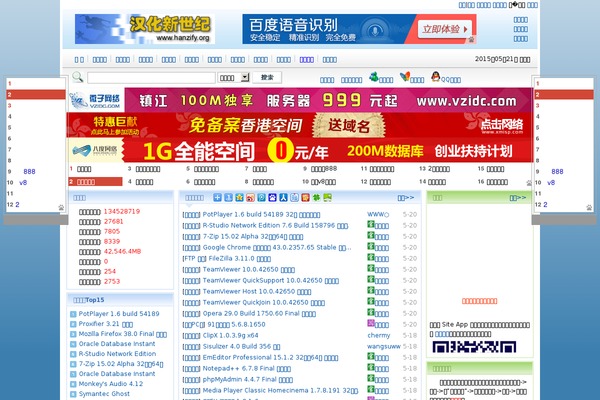Click 立即体验 on the Baidu voice ad
Viewport: 600px width, 400px height.
(445, 29)
